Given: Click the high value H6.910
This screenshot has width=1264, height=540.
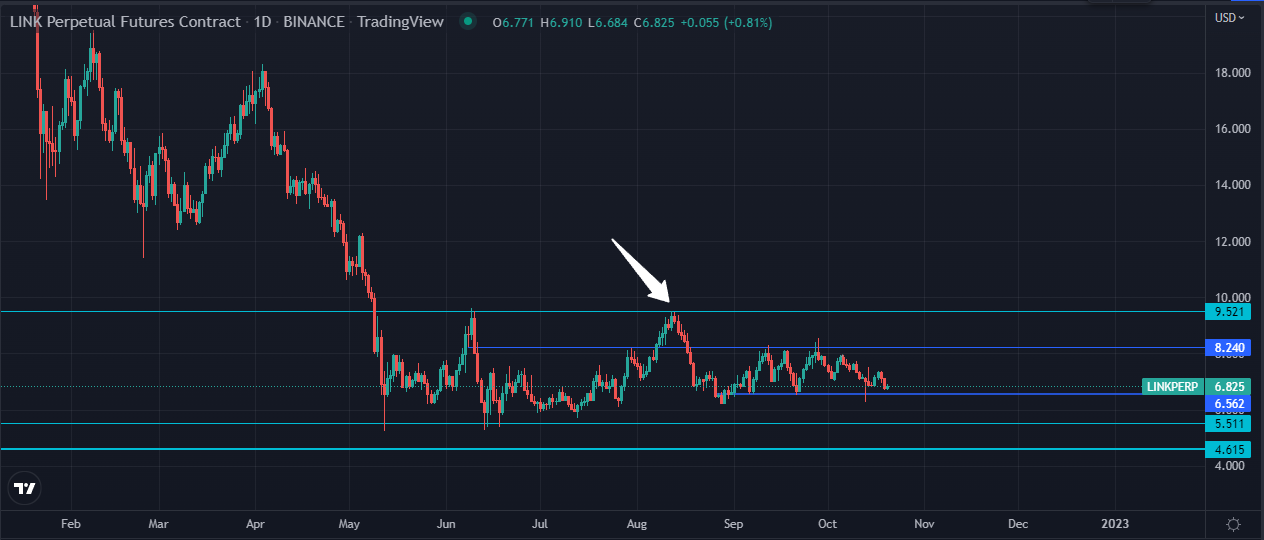Looking at the screenshot, I should click(560, 22).
